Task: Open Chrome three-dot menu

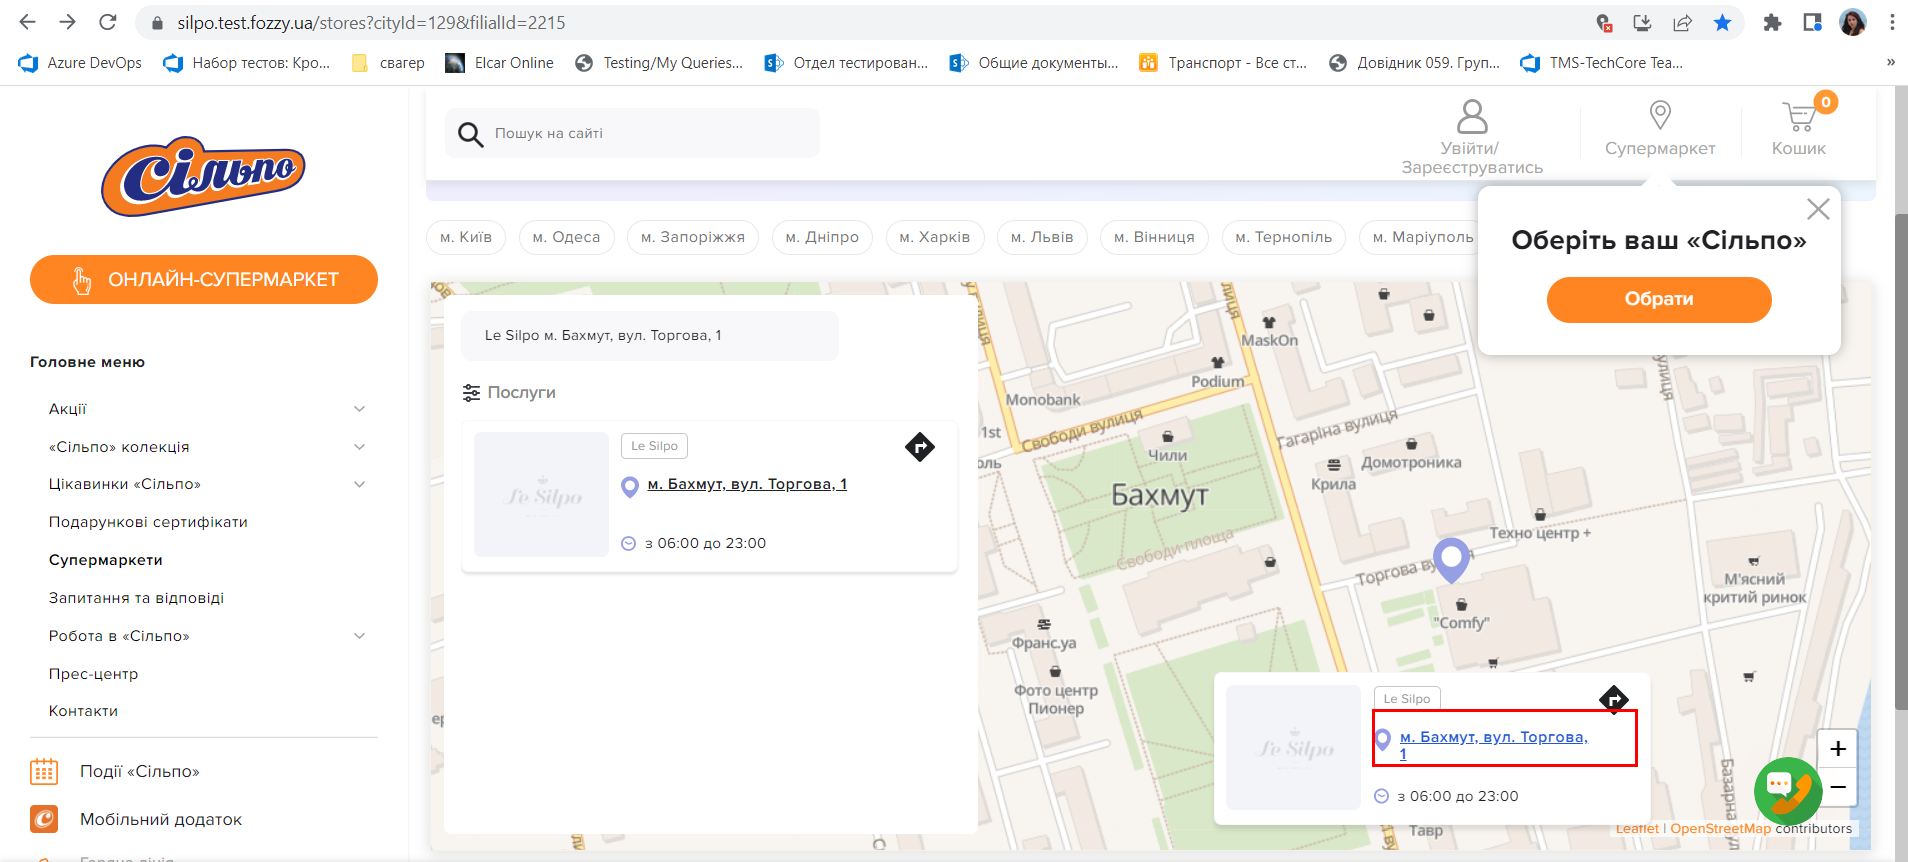Action: point(1892,22)
